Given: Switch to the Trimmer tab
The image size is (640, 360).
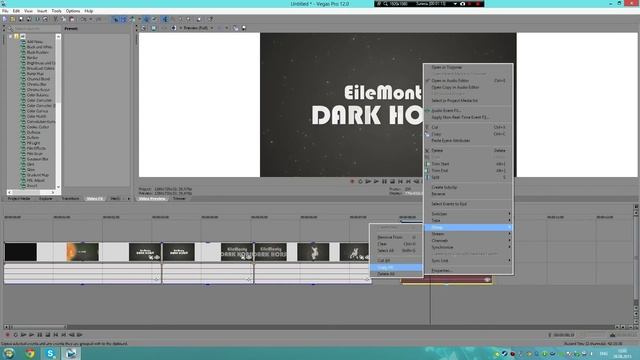Looking at the screenshot, I should 179,199.
